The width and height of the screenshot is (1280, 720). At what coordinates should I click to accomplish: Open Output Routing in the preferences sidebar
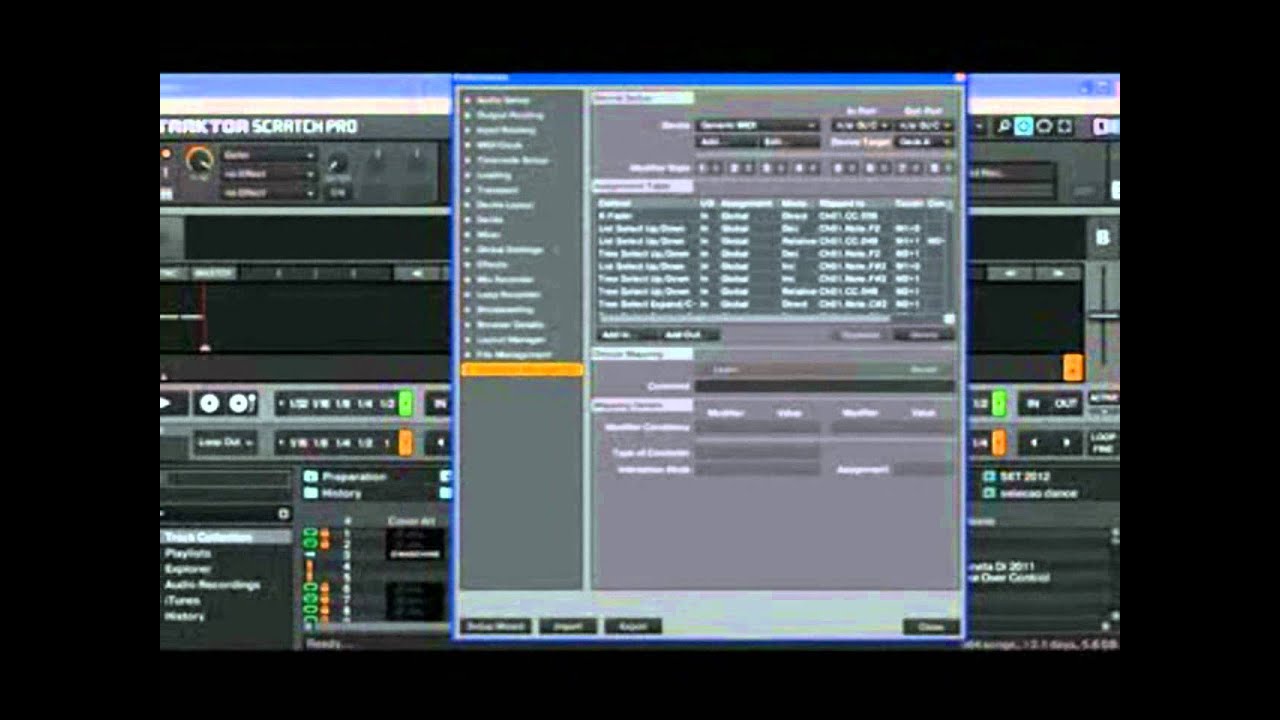point(509,115)
